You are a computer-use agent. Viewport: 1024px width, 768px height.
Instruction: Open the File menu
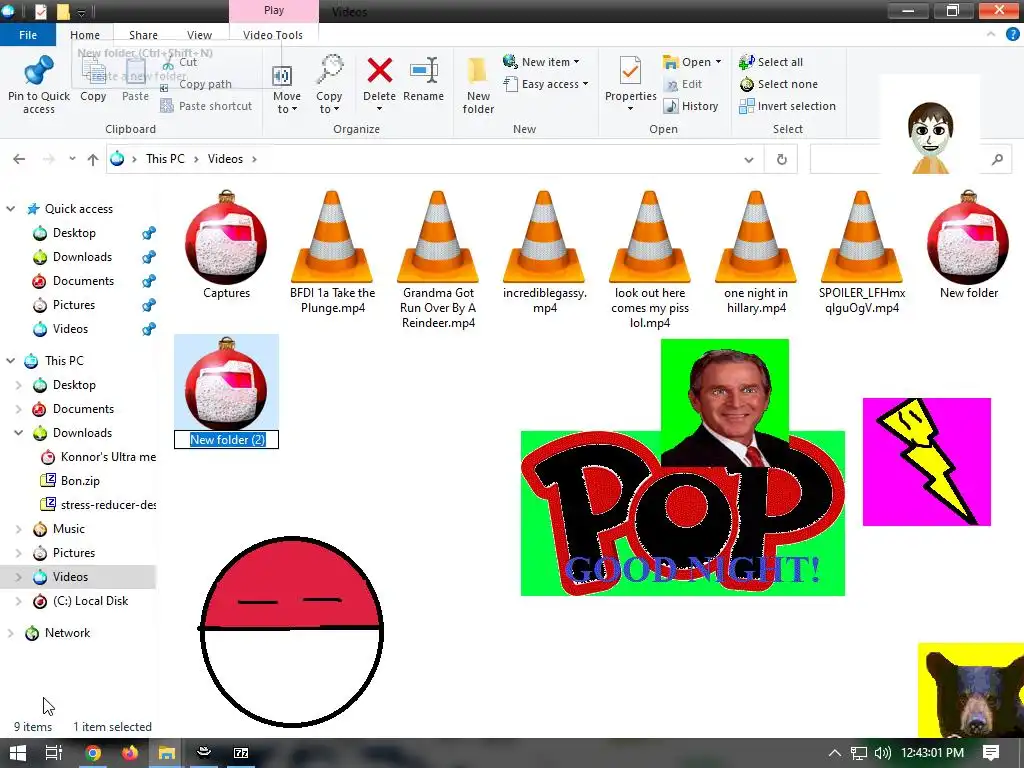[27, 35]
